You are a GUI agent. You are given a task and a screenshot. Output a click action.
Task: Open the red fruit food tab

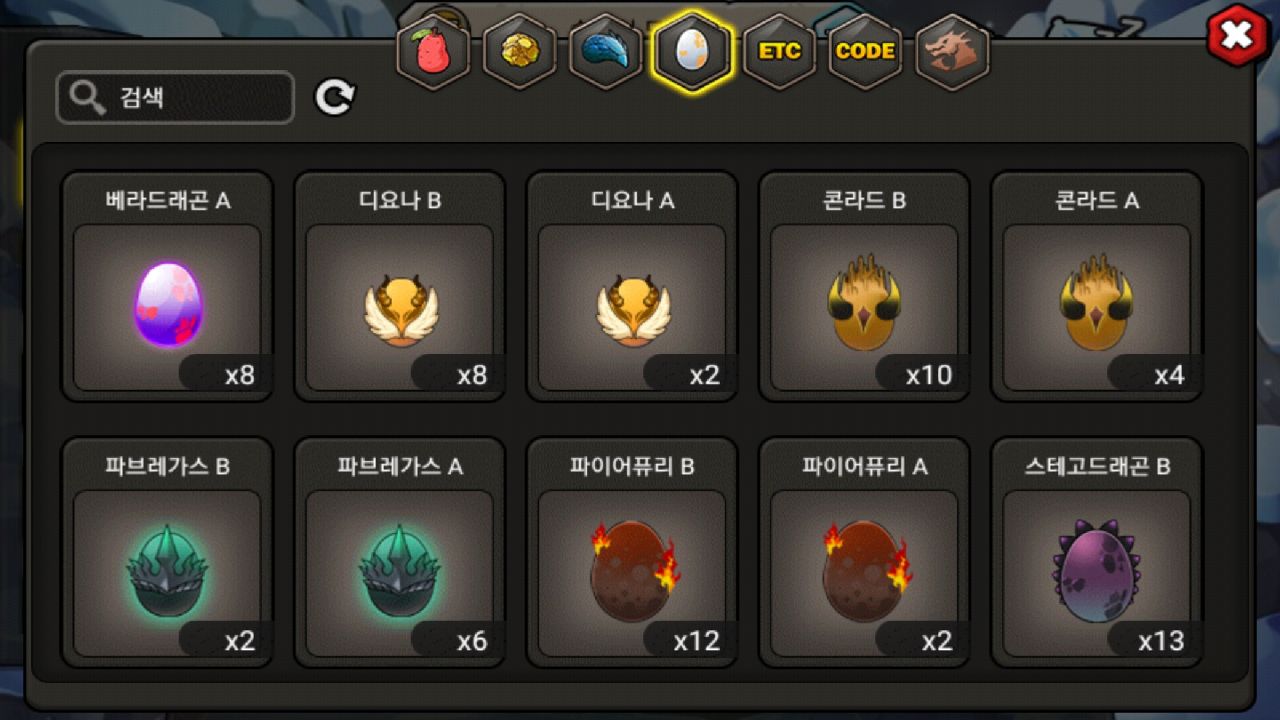click(433, 51)
